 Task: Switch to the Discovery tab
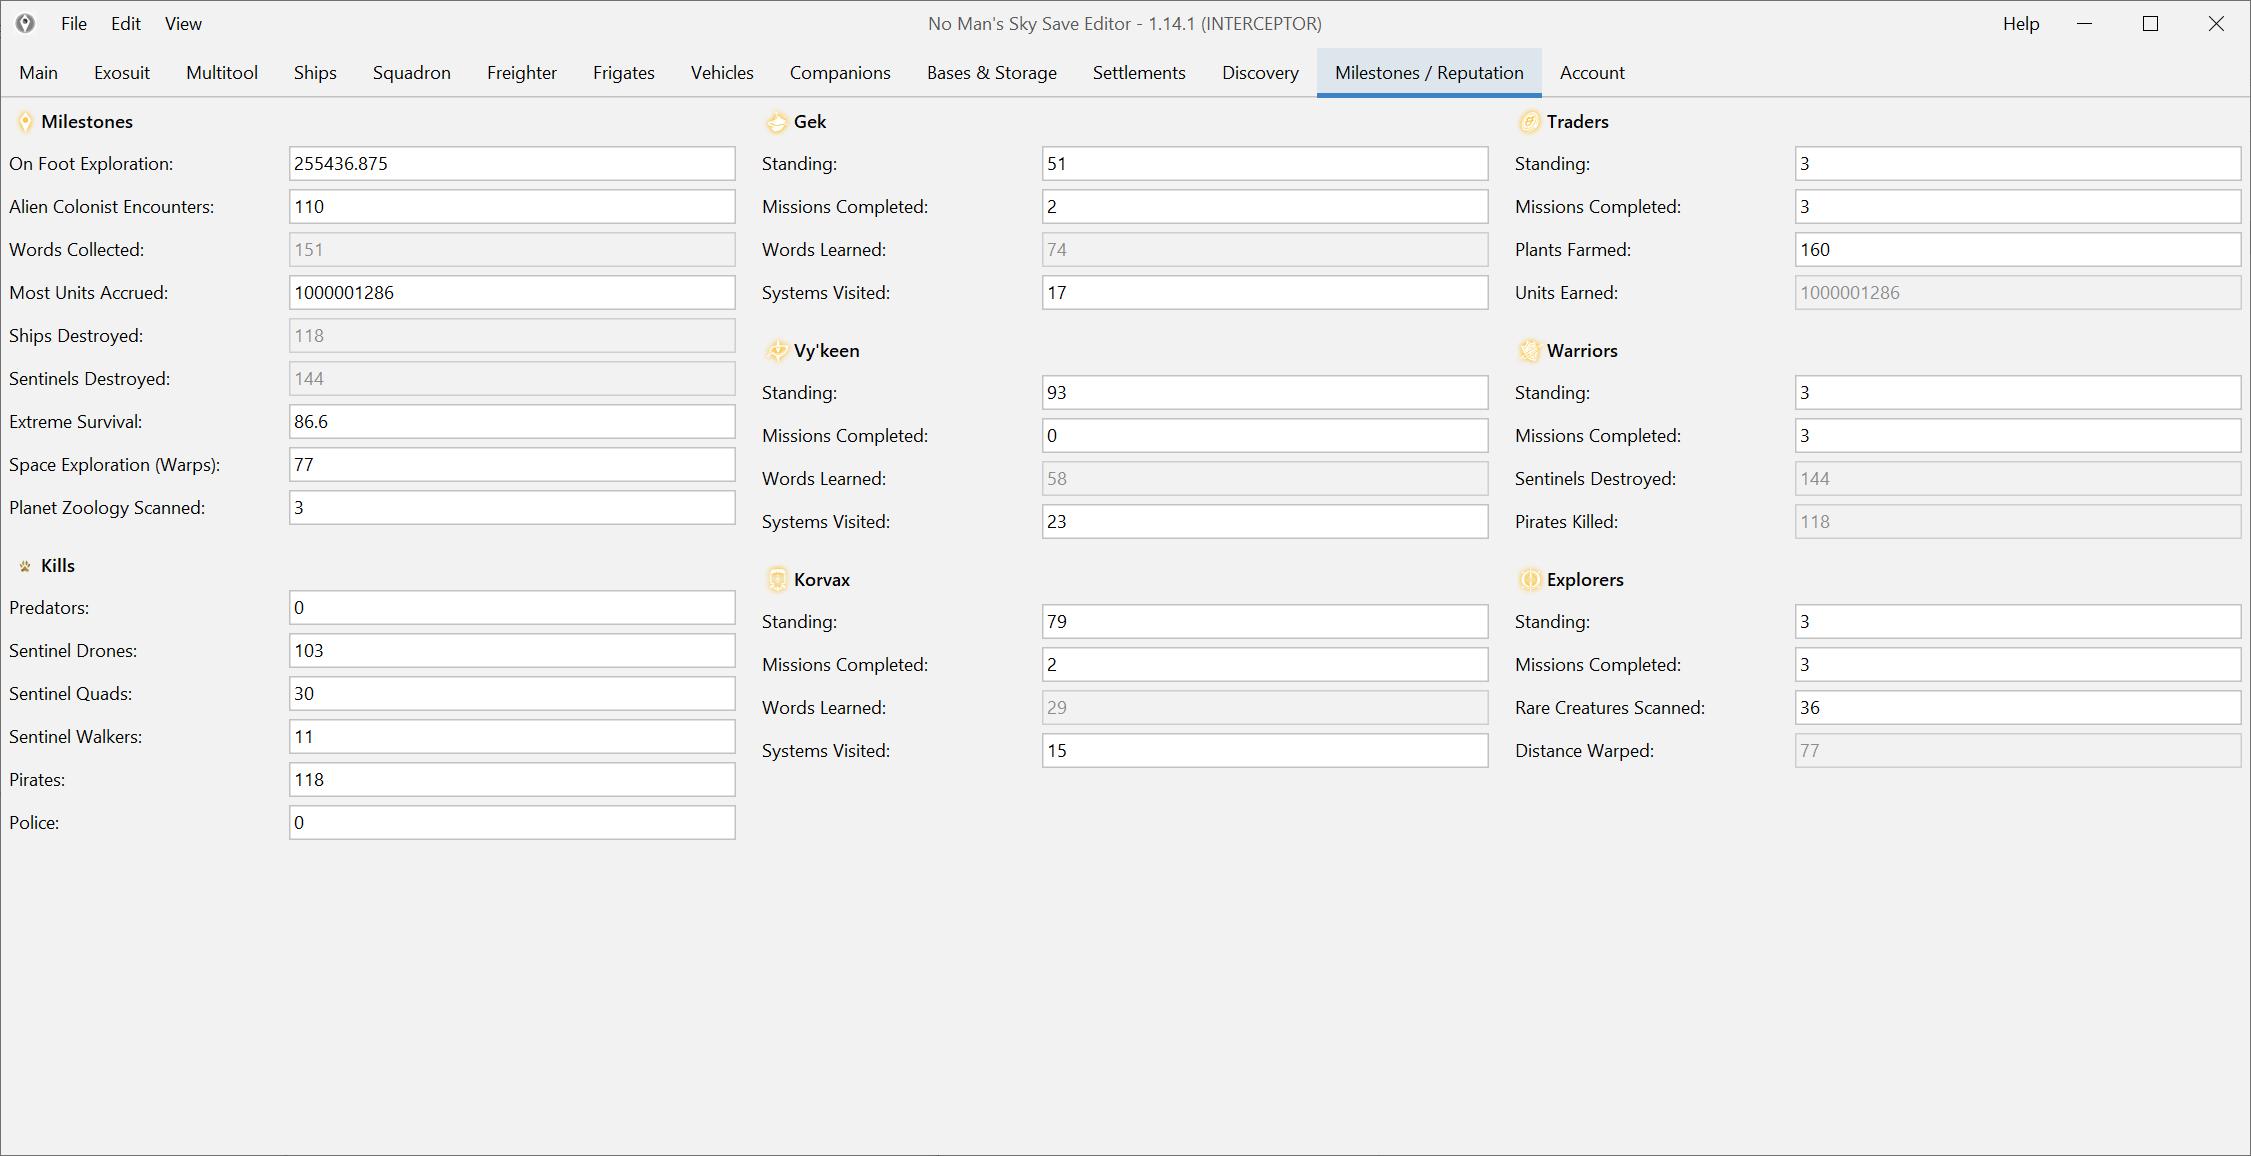click(1260, 73)
